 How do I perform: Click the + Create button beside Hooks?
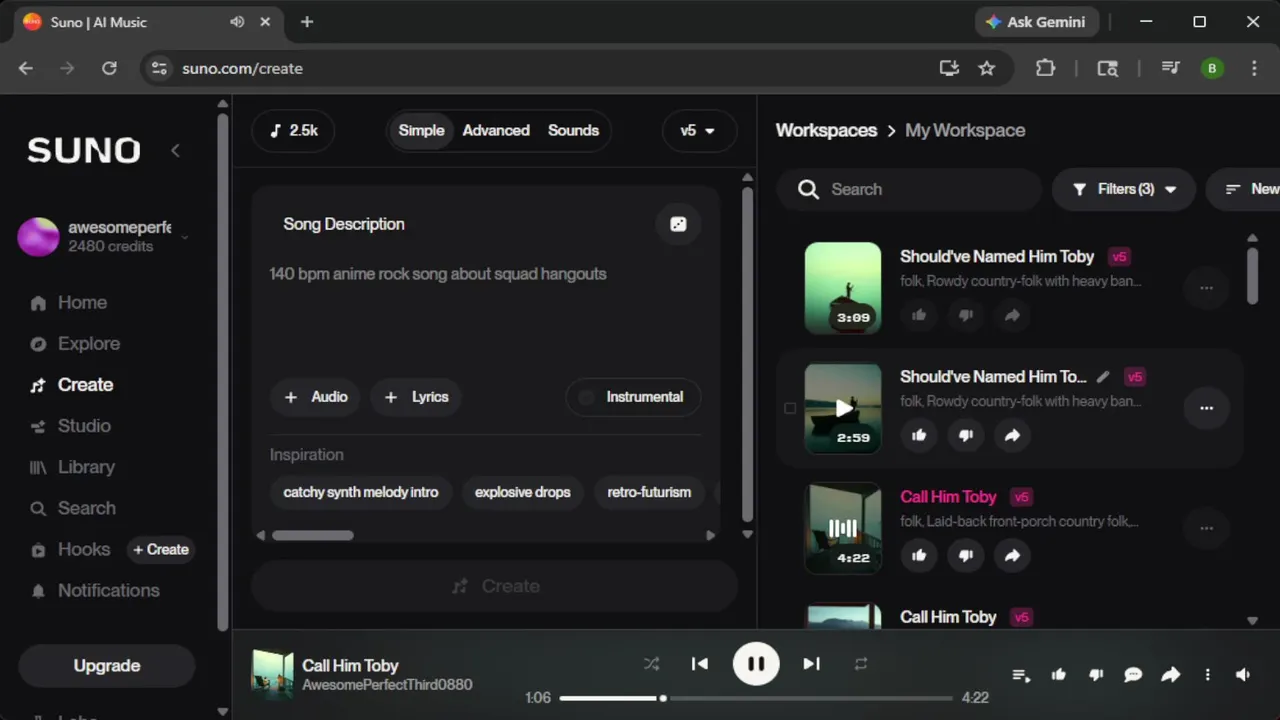160,549
